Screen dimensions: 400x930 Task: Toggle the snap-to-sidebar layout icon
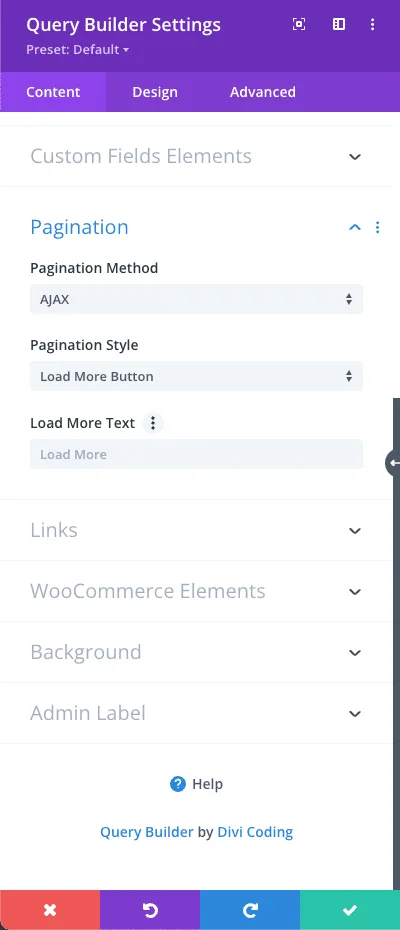click(338, 24)
